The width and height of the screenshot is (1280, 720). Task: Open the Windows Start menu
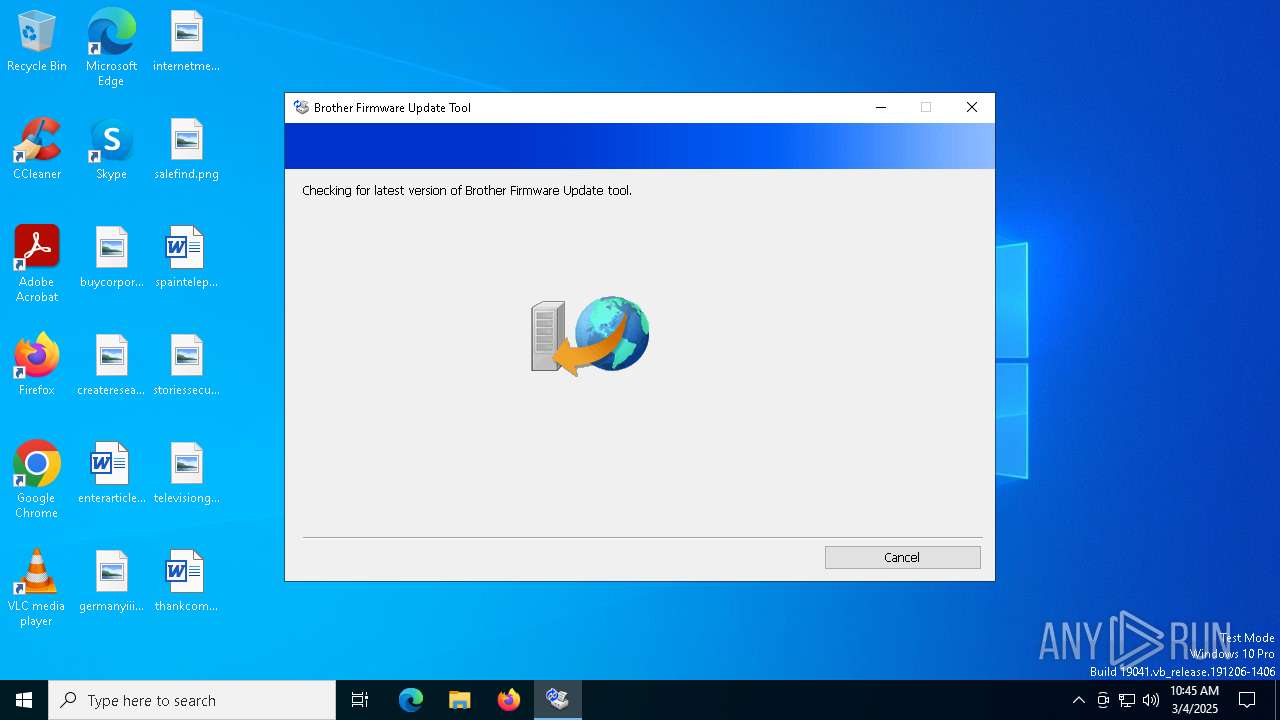tap(24, 700)
